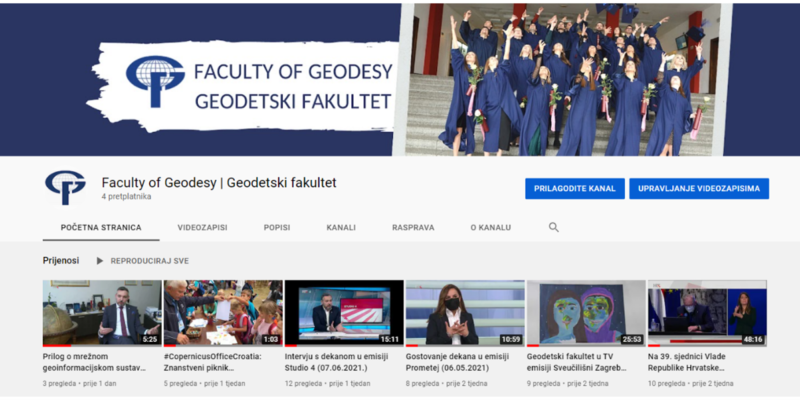Open the 5:25 geoinformacijski sustav video thumbnail

pyautogui.click(x=102, y=313)
